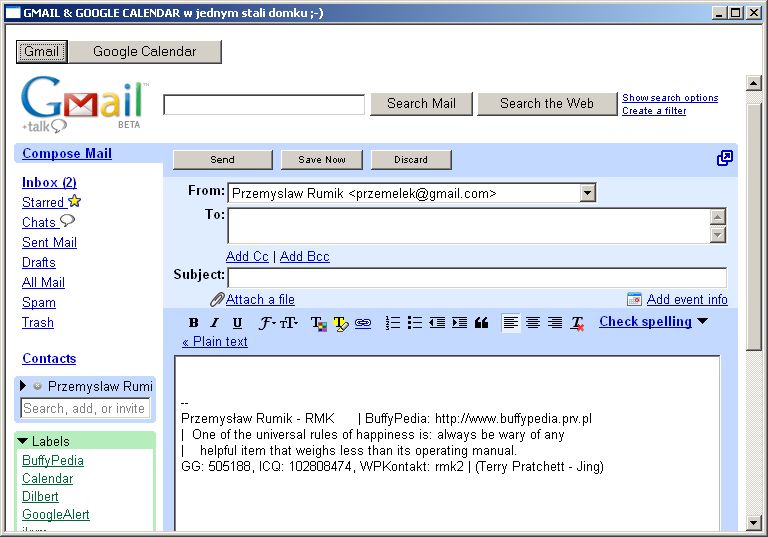
Task: Open the font size picker icon
Action: [x=288, y=322]
